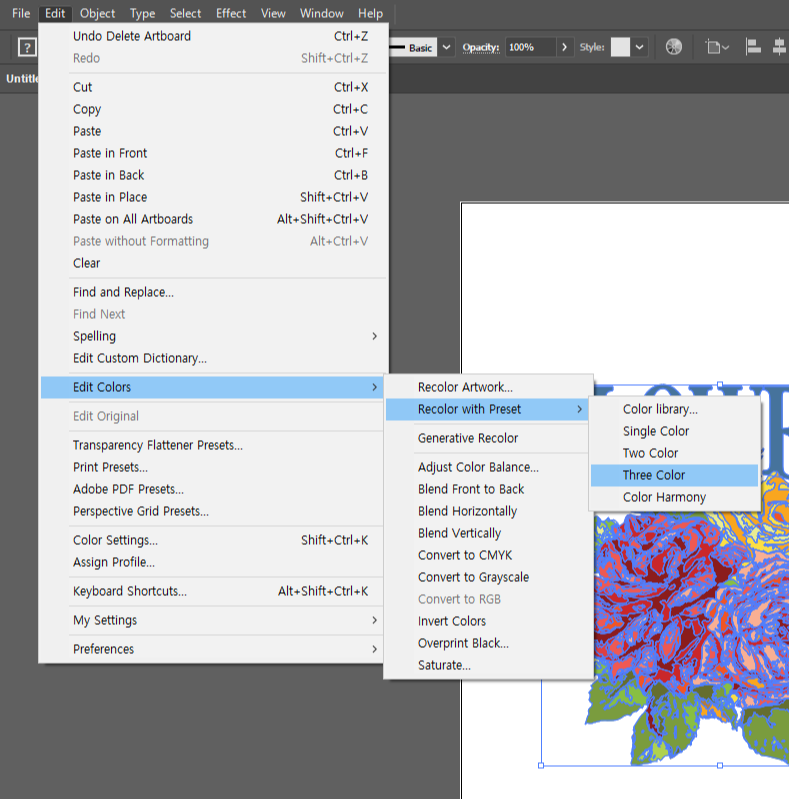The image size is (789, 799).
Task: Choose Color library preset
Action: tap(674, 409)
